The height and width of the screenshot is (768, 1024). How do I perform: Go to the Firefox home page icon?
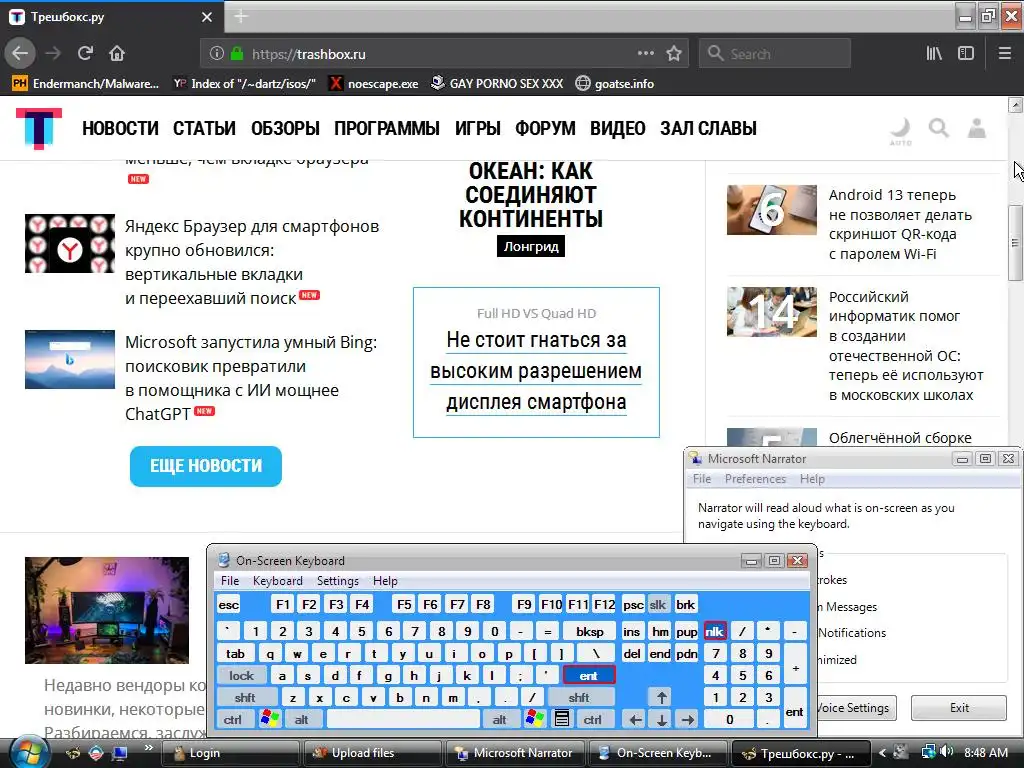[x=117, y=53]
